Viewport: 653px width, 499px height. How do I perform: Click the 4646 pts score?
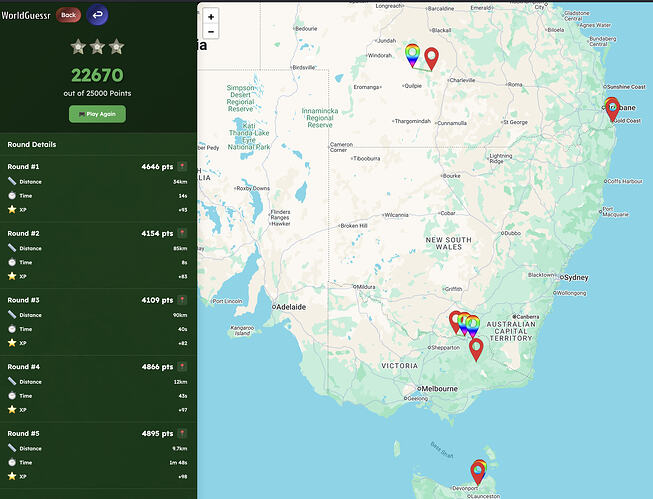pyautogui.click(x=157, y=167)
